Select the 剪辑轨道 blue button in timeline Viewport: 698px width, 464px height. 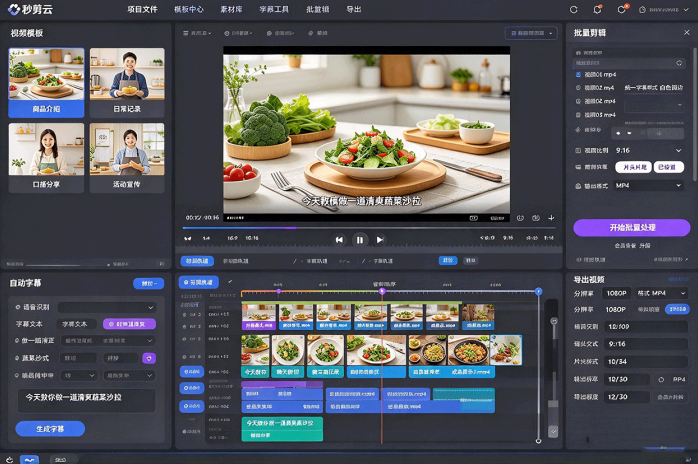click(x=199, y=282)
